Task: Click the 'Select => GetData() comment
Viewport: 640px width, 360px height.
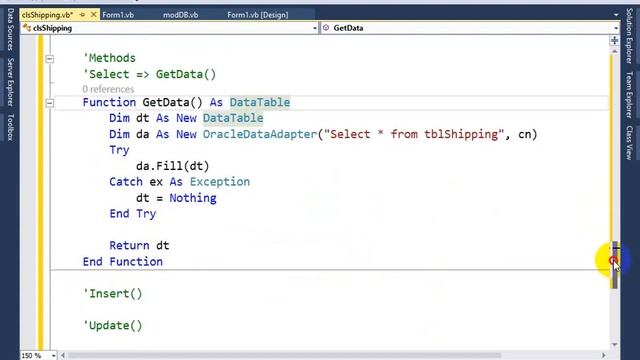Action: (x=149, y=75)
